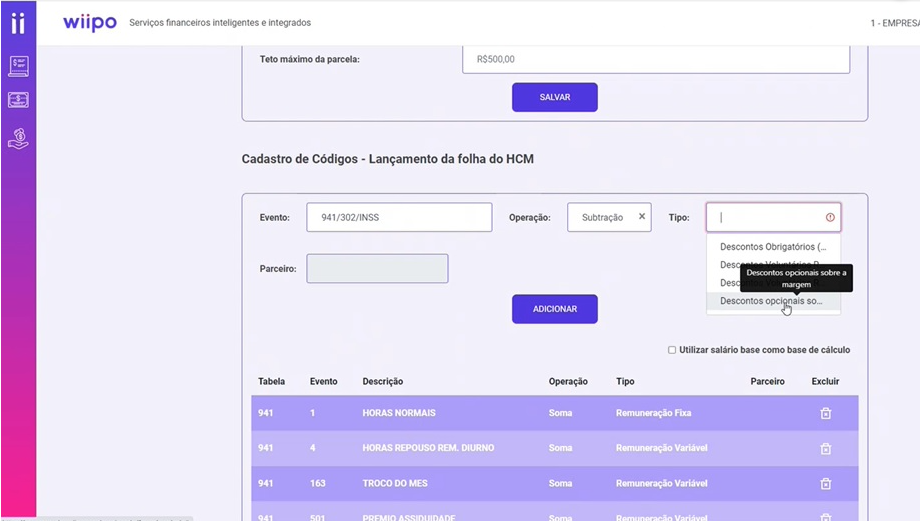Viewport: 920px width, 521px height.
Task: Click 'Remuneração Fixa' type cell
Action: point(654,413)
